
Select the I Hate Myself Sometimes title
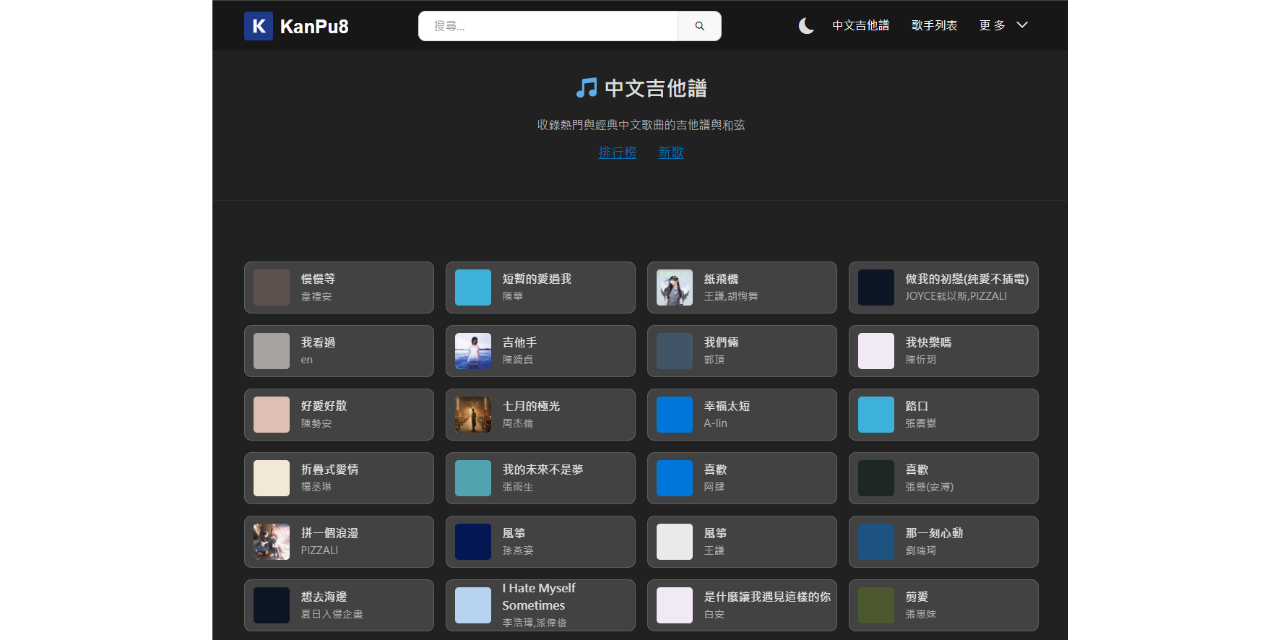point(539,596)
